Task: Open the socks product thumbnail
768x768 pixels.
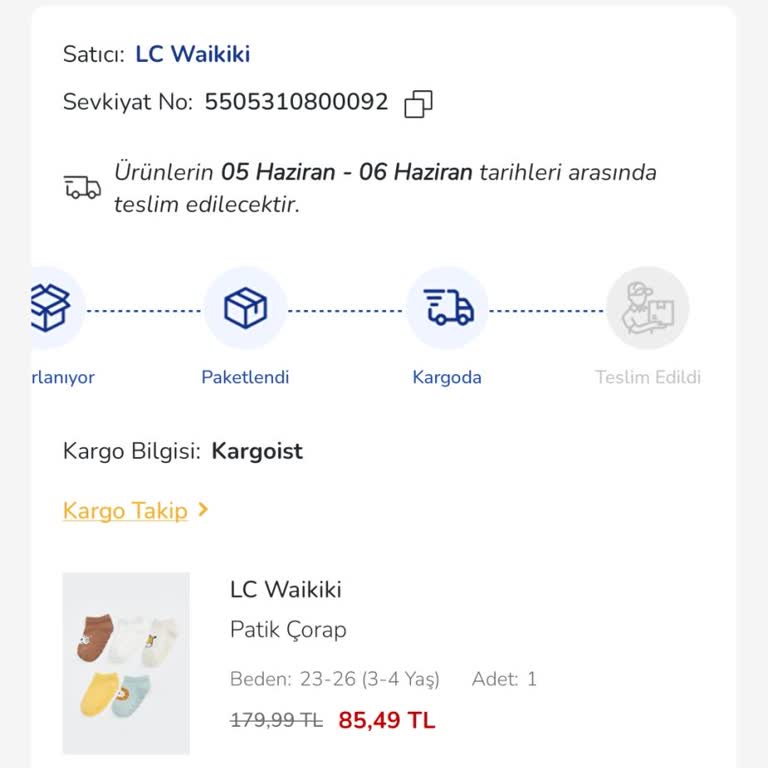Action: pyautogui.click(x=126, y=662)
